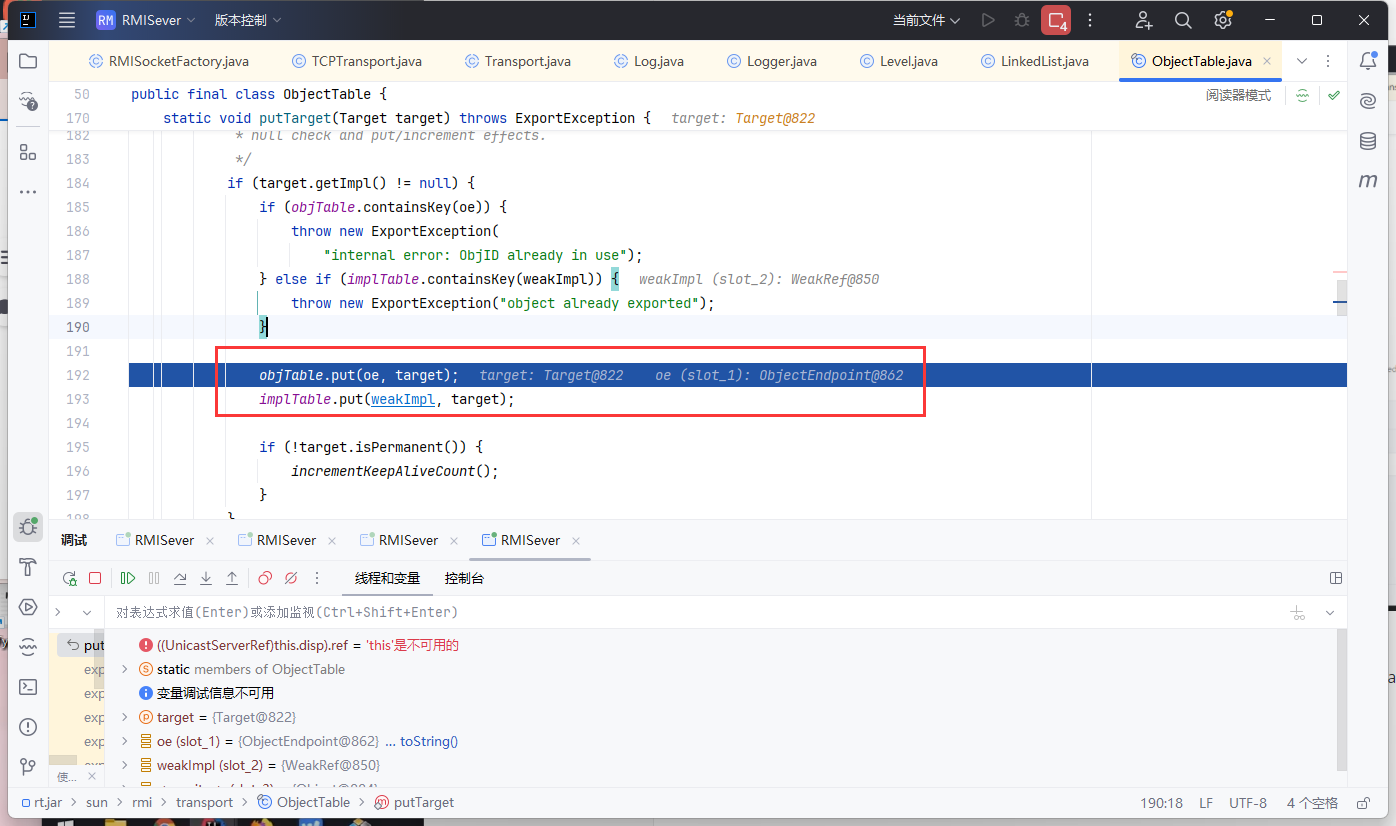This screenshot has width=1396, height=826.
Task: Toggle Mute Breakpoints in debug toolbar
Action: (291, 578)
